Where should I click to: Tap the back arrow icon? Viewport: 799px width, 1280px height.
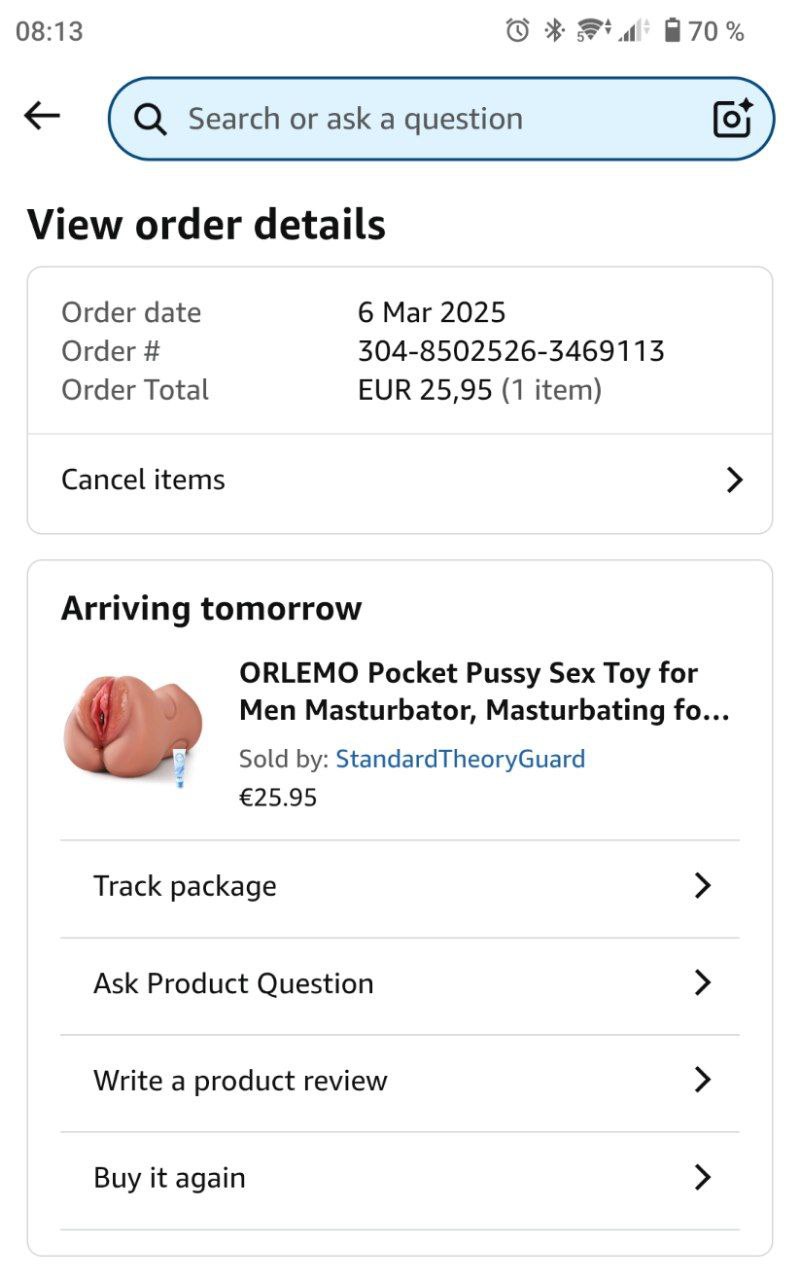coord(42,116)
